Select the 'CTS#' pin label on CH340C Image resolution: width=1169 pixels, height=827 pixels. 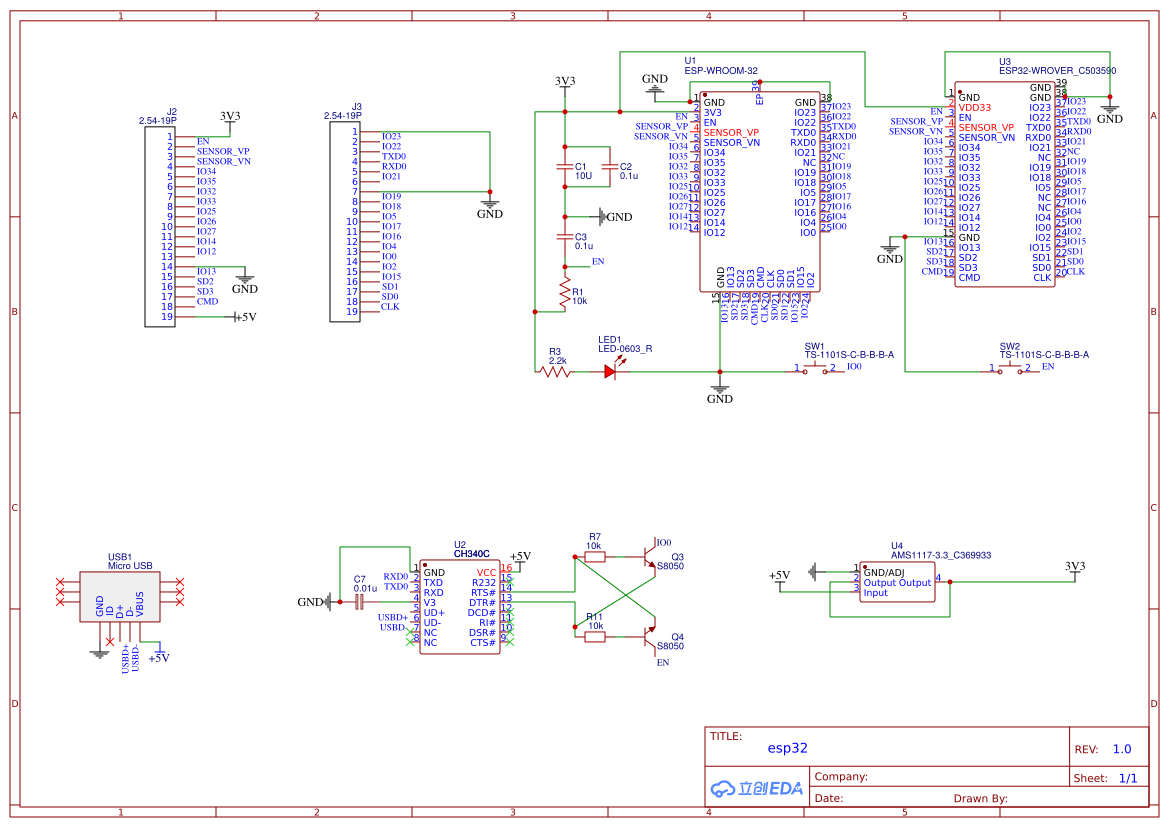tap(483, 643)
